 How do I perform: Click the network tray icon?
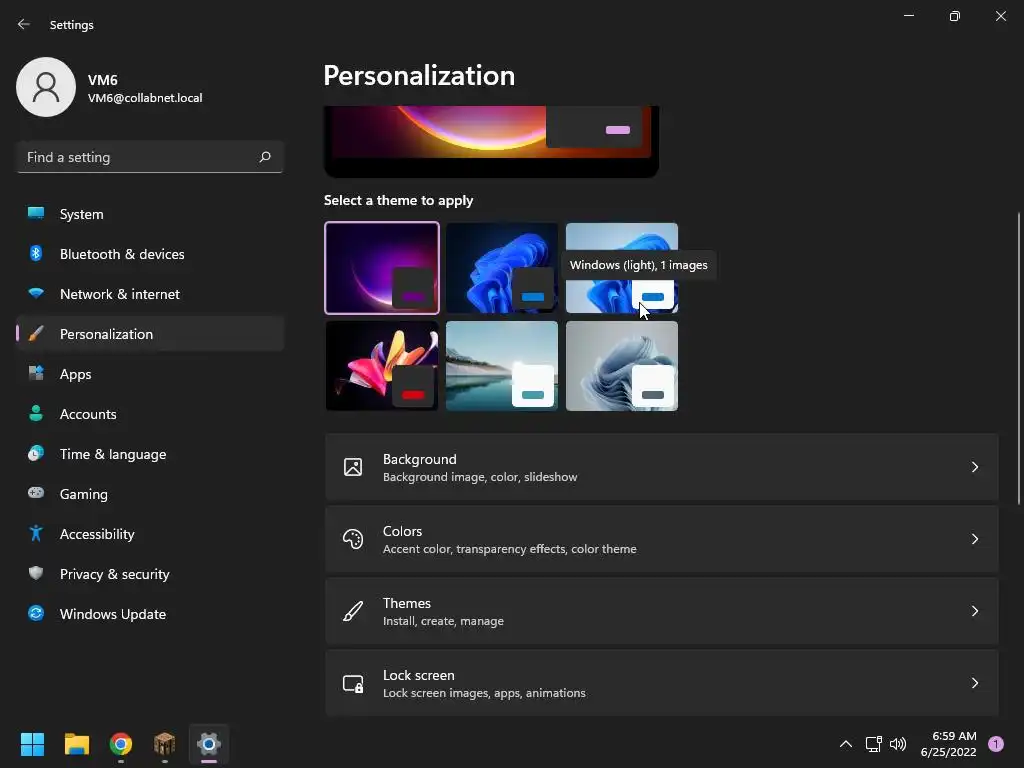[873, 744]
